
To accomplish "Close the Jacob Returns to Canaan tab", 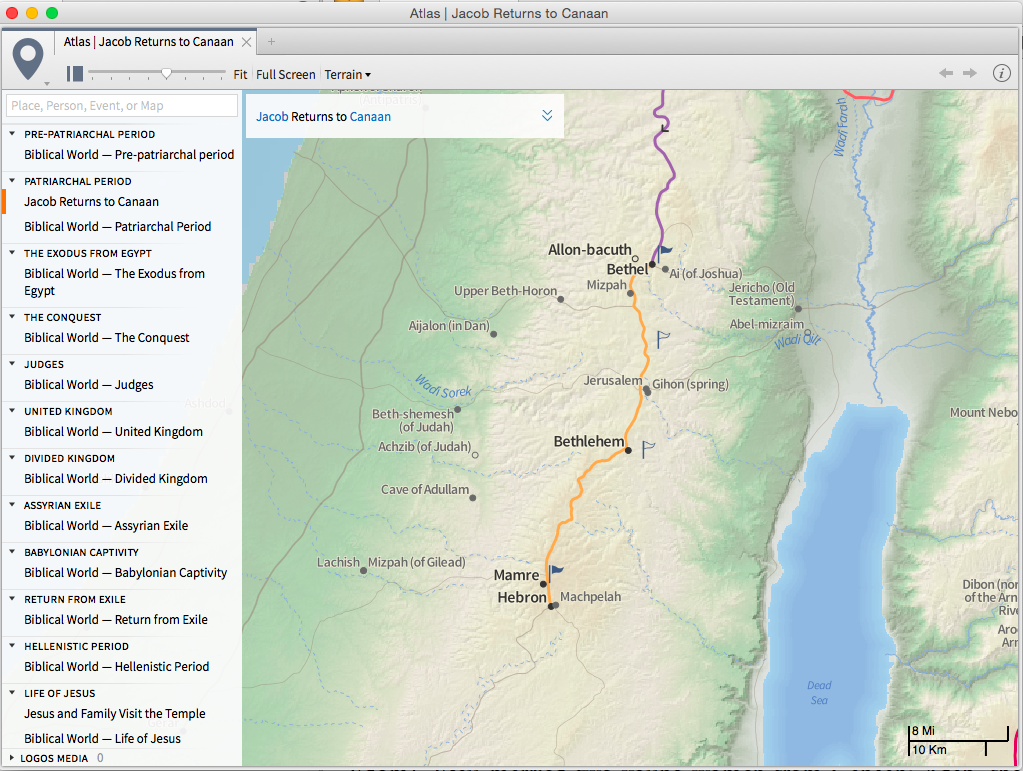I will 247,42.
